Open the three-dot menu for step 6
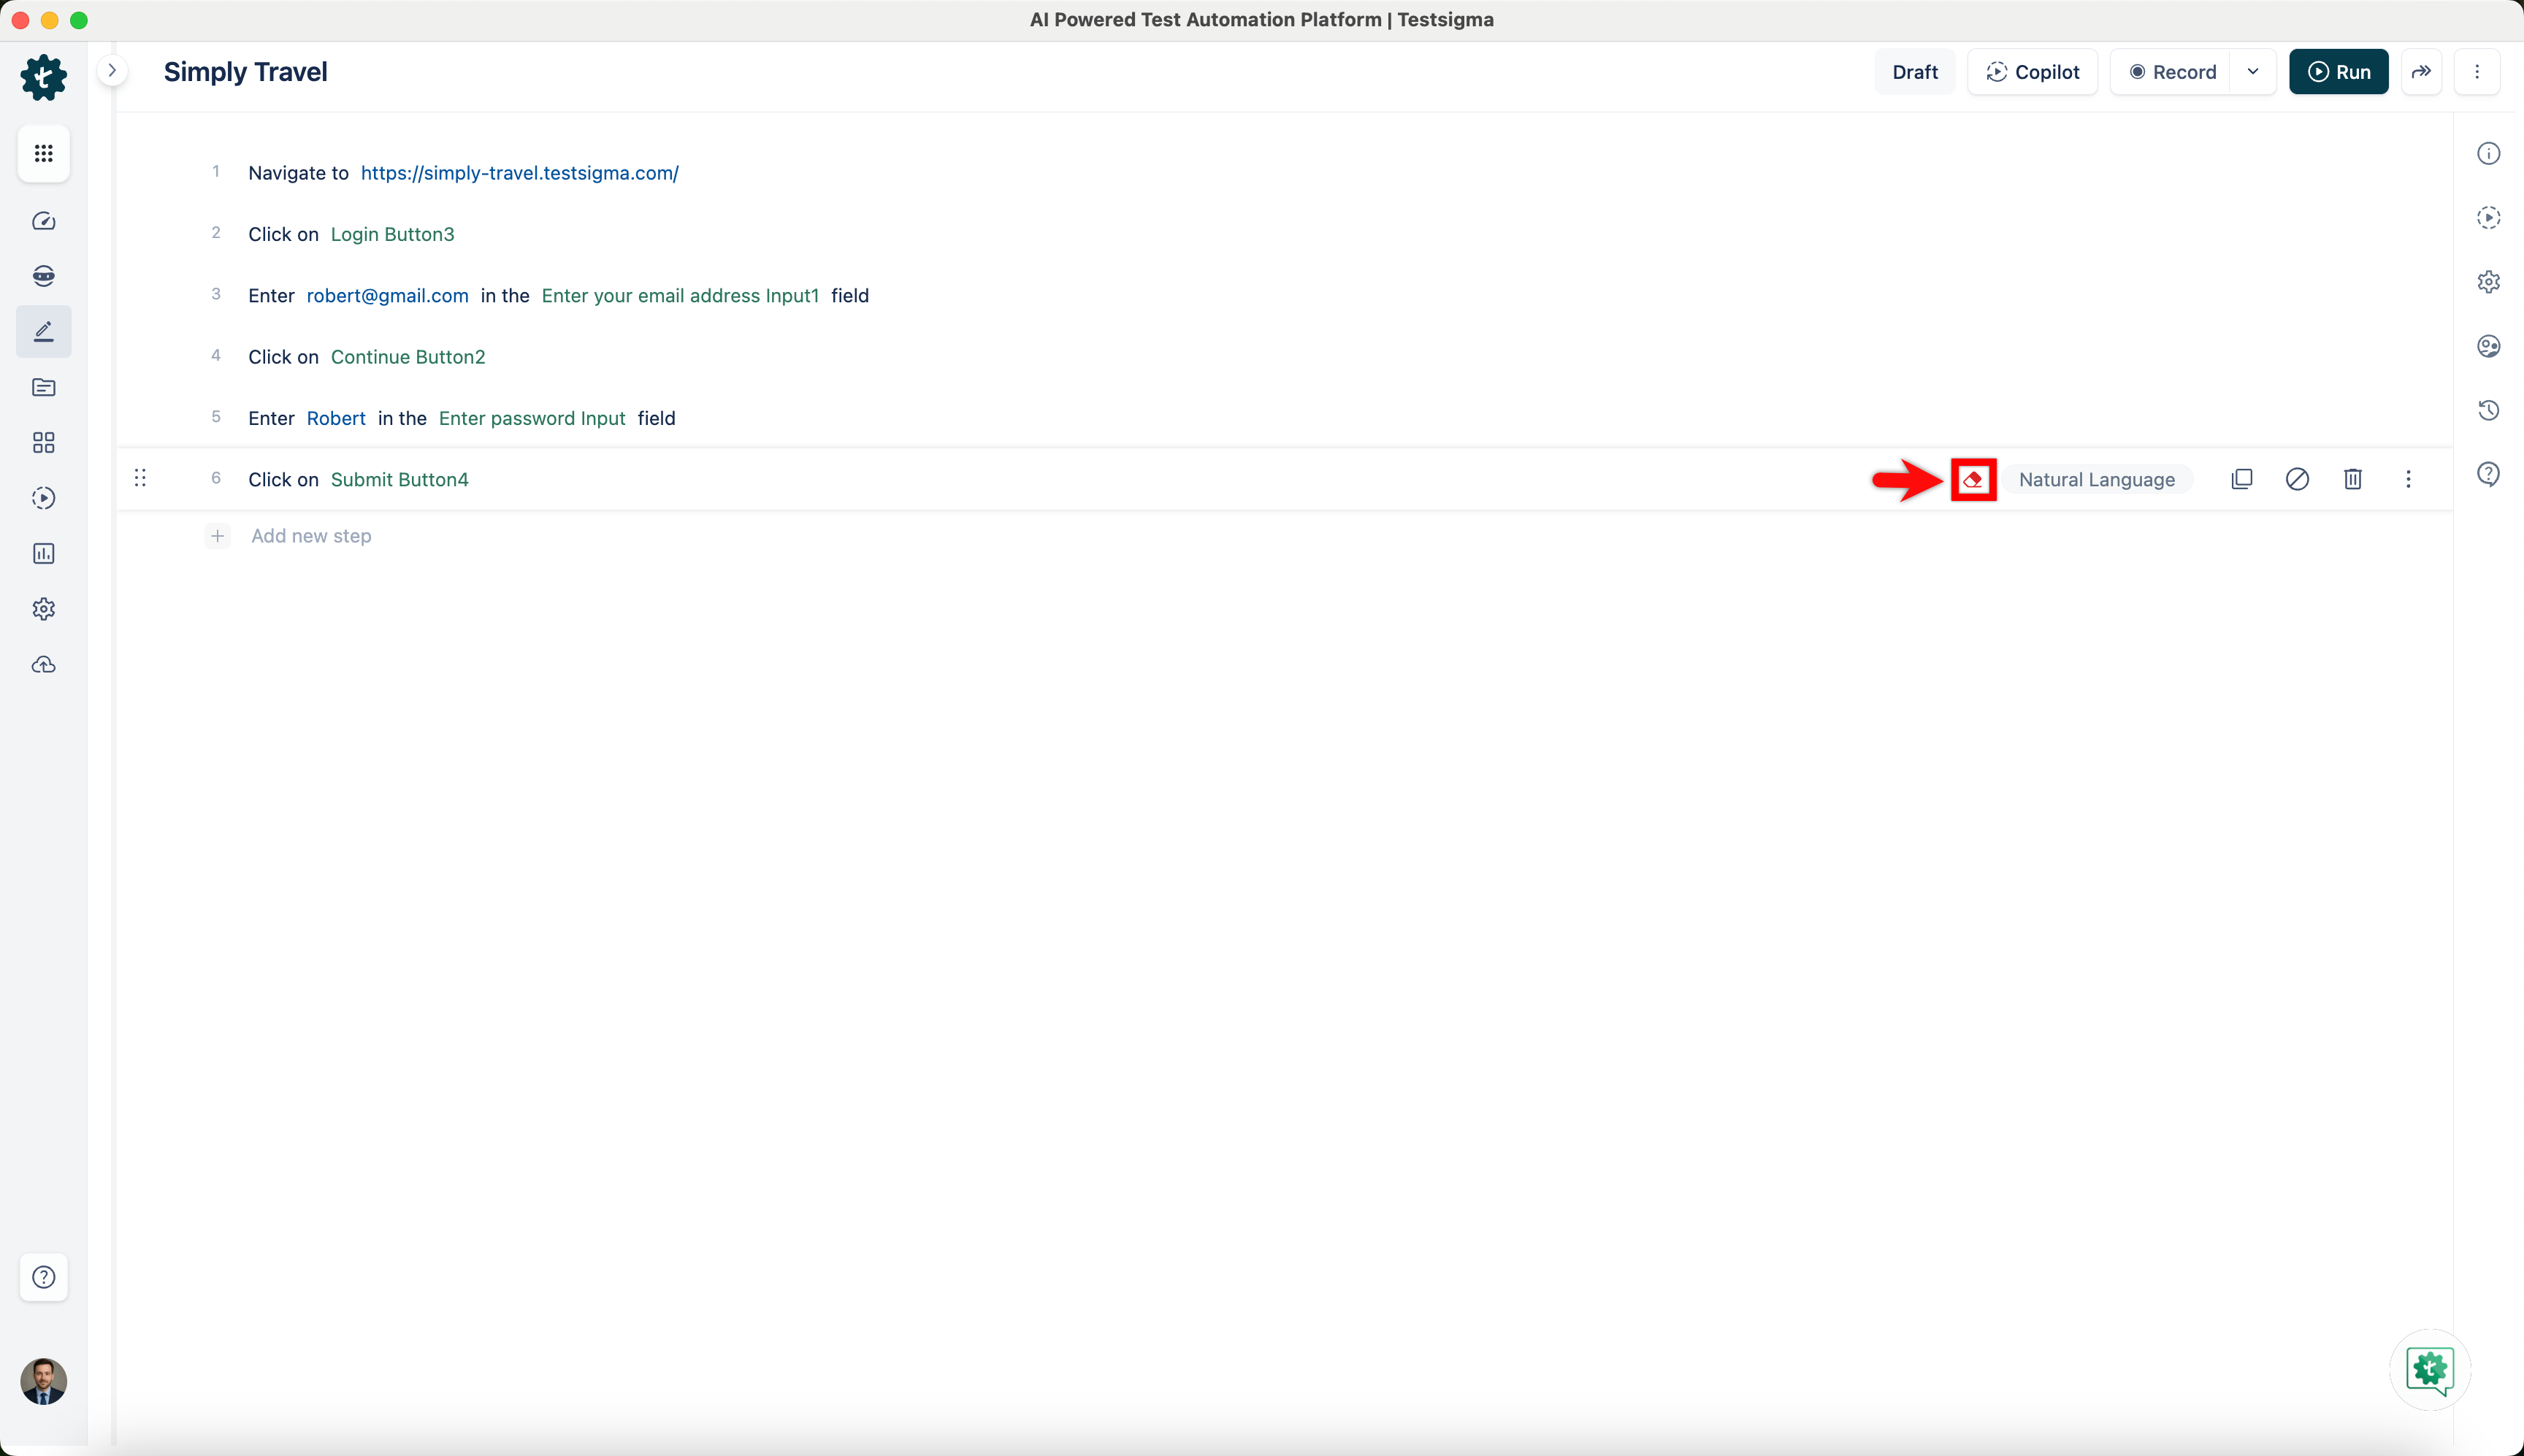This screenshot has width=2524, height=1456. coord(2408,479)
